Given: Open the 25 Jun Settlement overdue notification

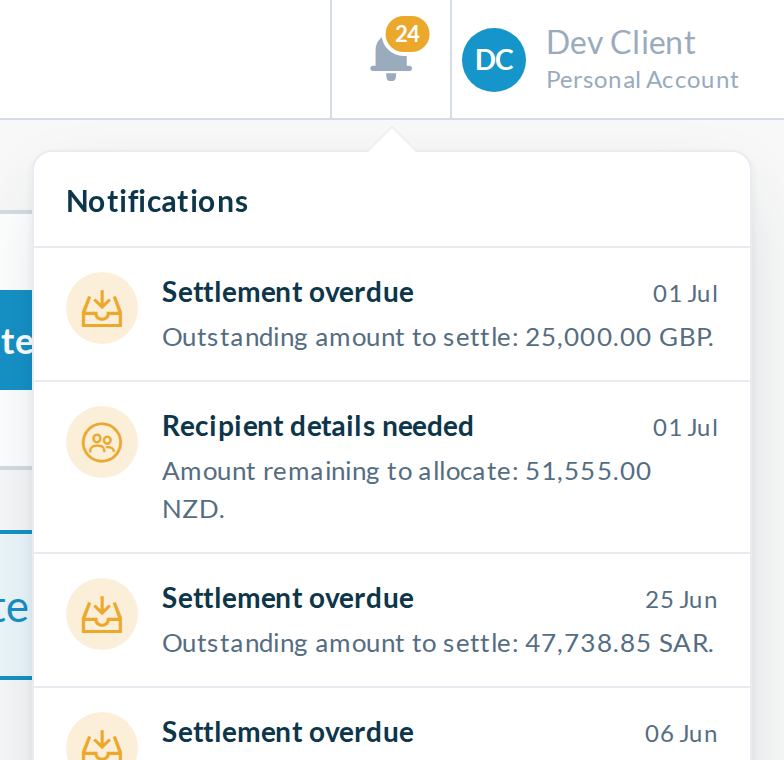Looking at the screenshot, I should pos(392,620).
